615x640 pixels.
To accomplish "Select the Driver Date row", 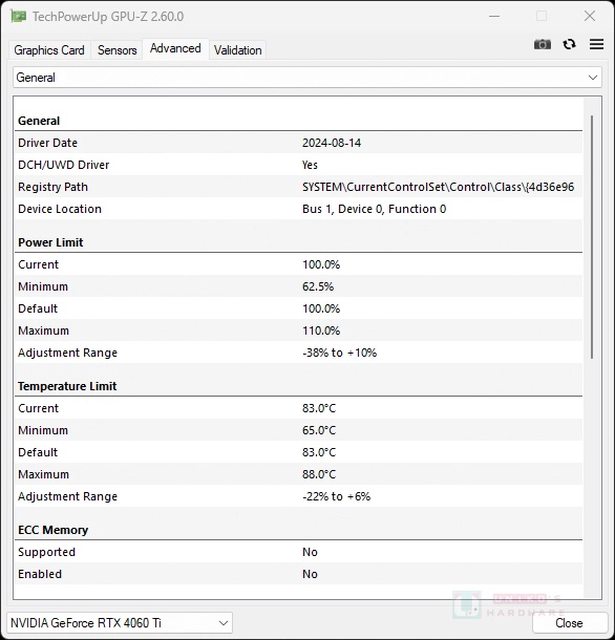I will pyautogui.click(x=298, y=143).
